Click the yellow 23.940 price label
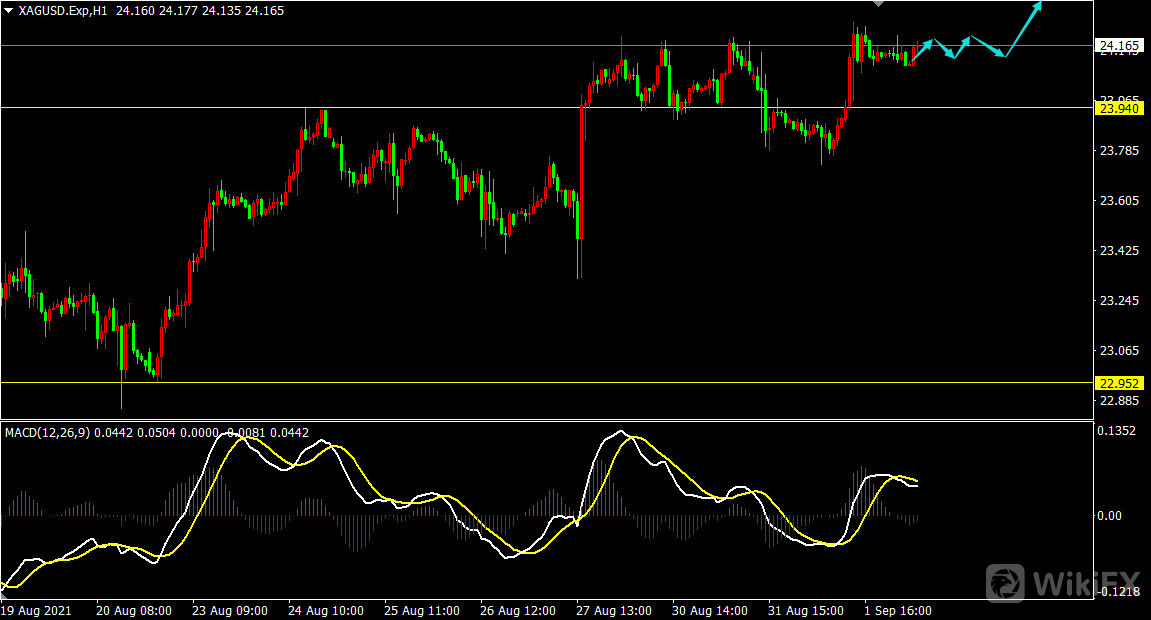The width and height of the screenshot is (1151, 620). [1120, 108]
